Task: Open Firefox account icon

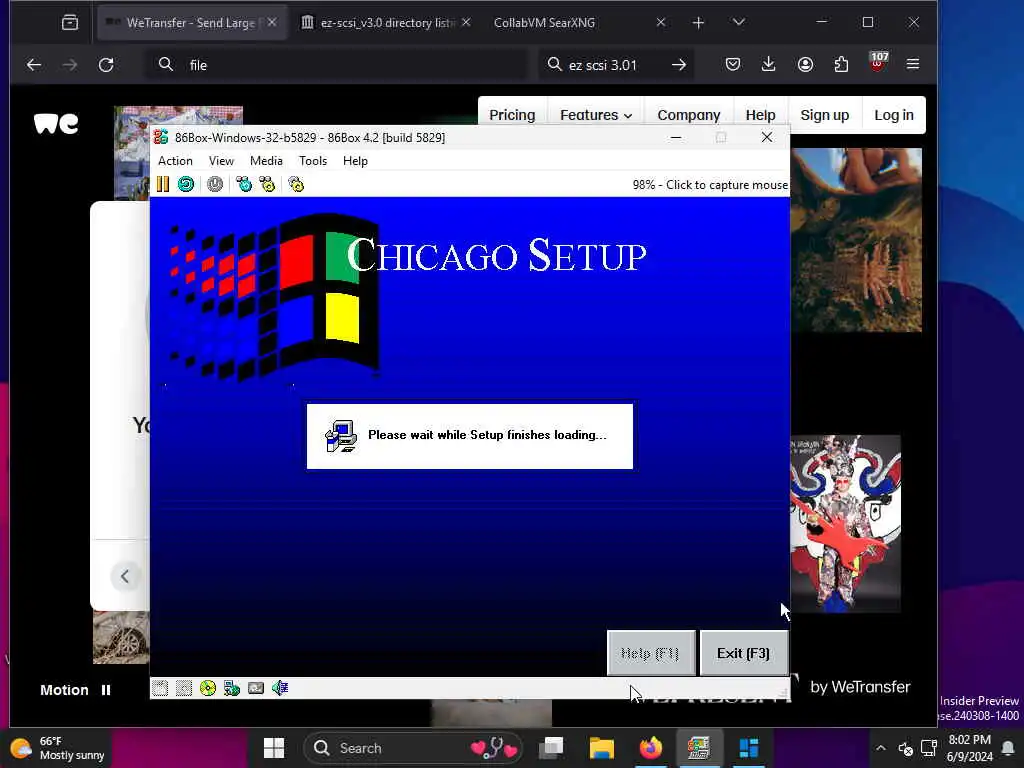Action: point(805,64)
